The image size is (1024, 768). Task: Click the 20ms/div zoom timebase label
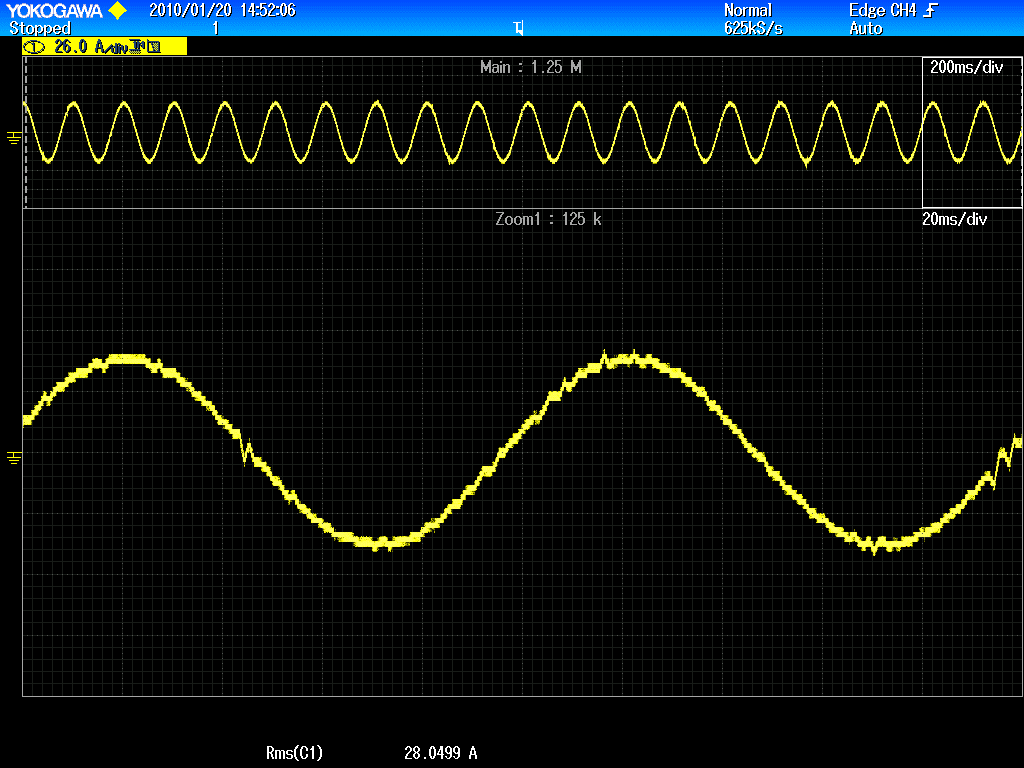point(954,219)
